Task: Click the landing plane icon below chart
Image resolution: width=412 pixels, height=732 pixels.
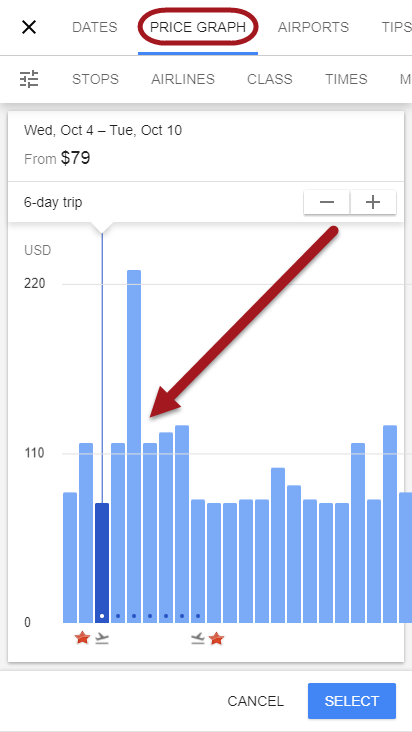Action: (198, 638)
